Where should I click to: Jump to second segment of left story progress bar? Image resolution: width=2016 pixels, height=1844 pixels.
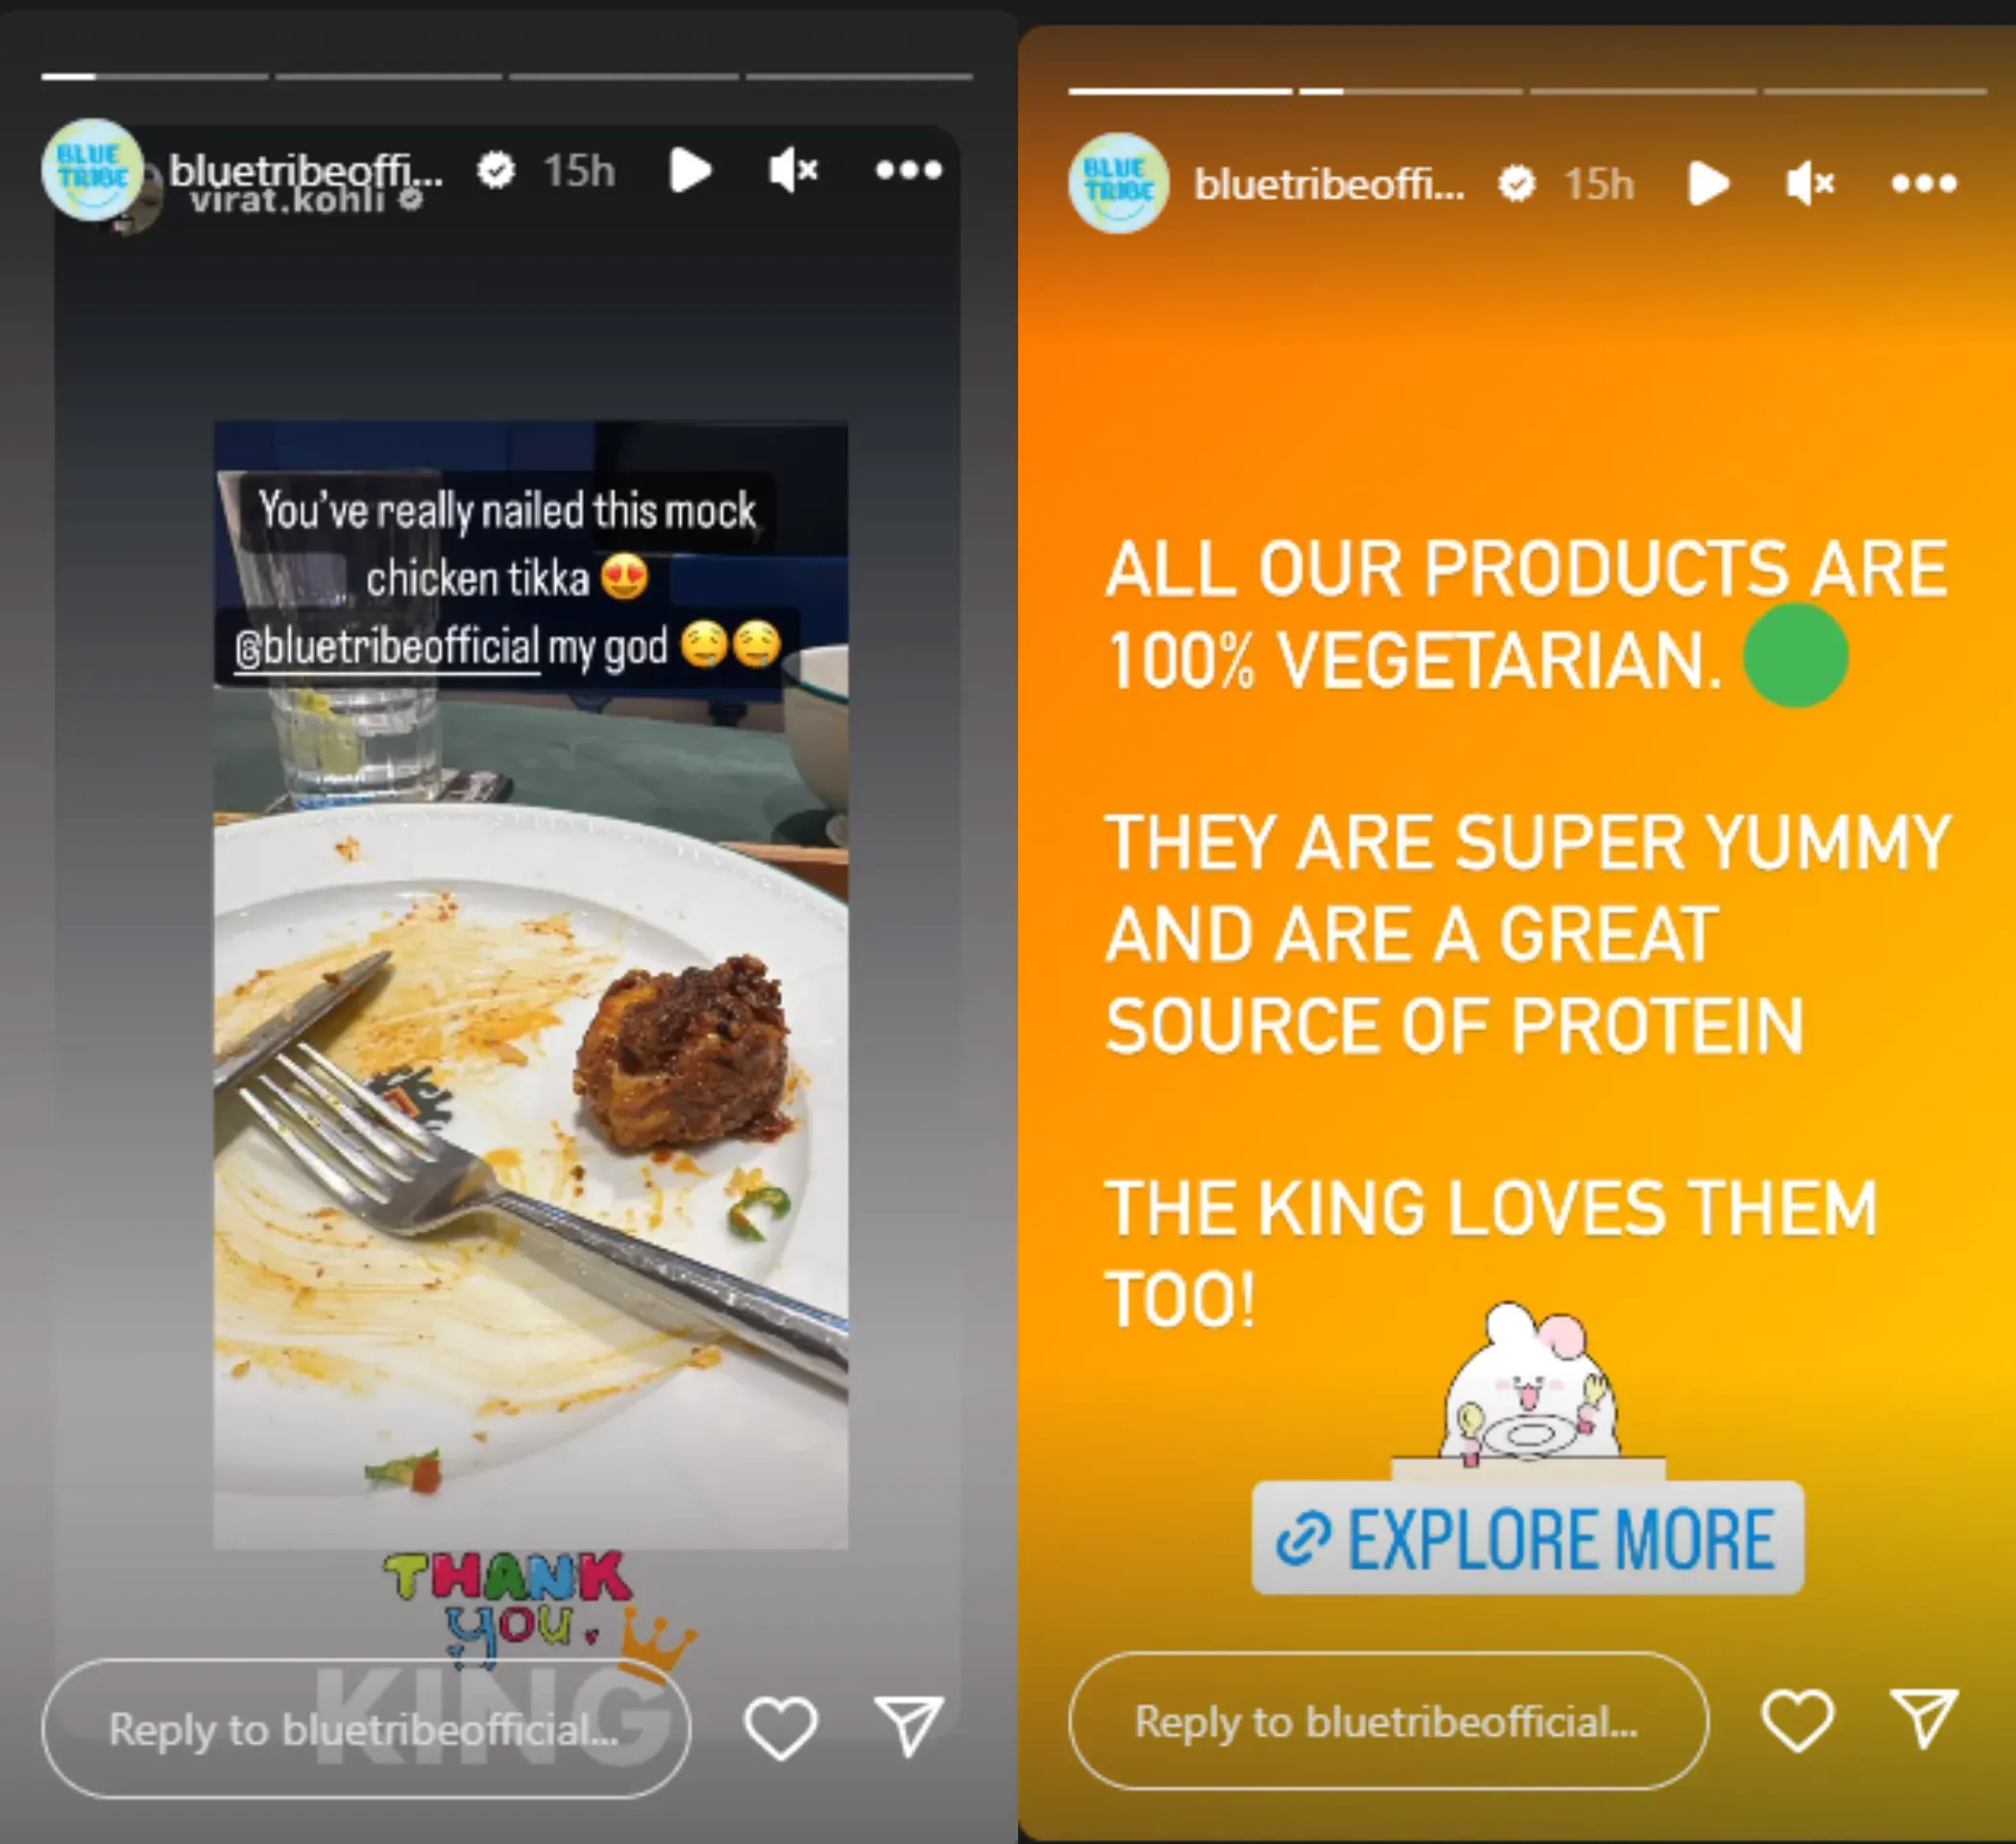click(389, 76)
